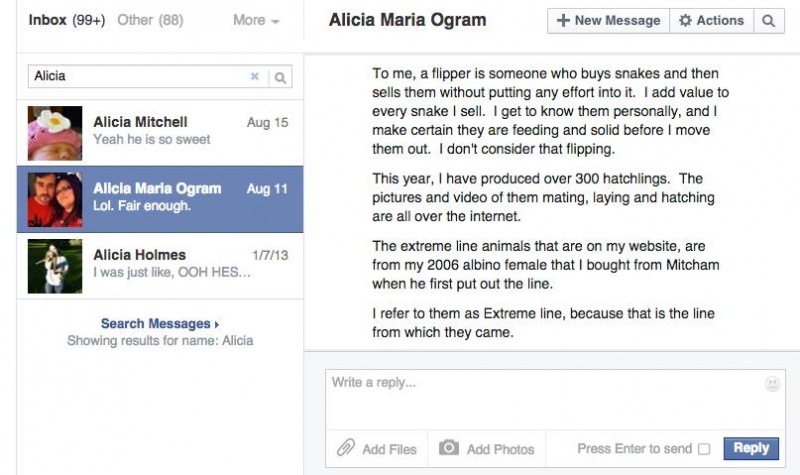Click the magnifier icon in the name search box
Image resolution: width=800 pixels, height=475 pixels.
point(280,78)
